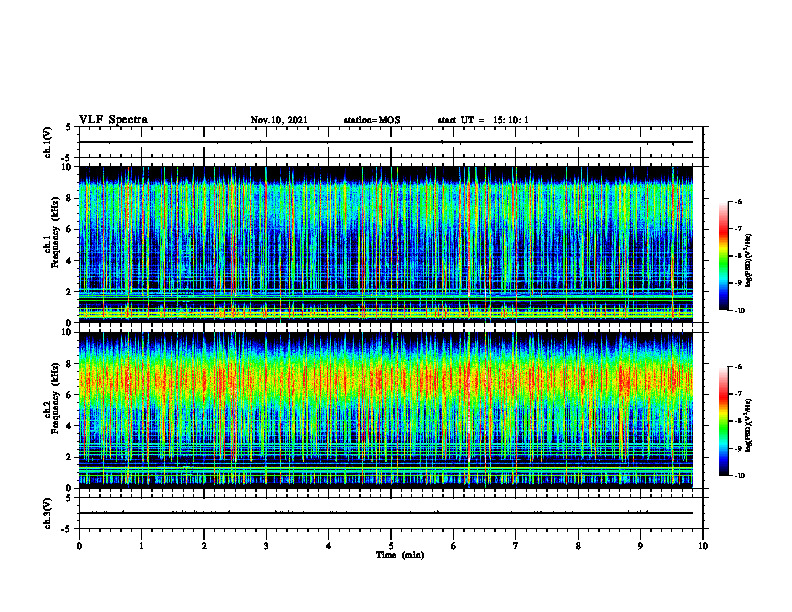The width and height of the screenshot is (792, 612).
Task: Click the ch.1 spectrogram panel
Action: pyautogui.click(x=386, y=244)
